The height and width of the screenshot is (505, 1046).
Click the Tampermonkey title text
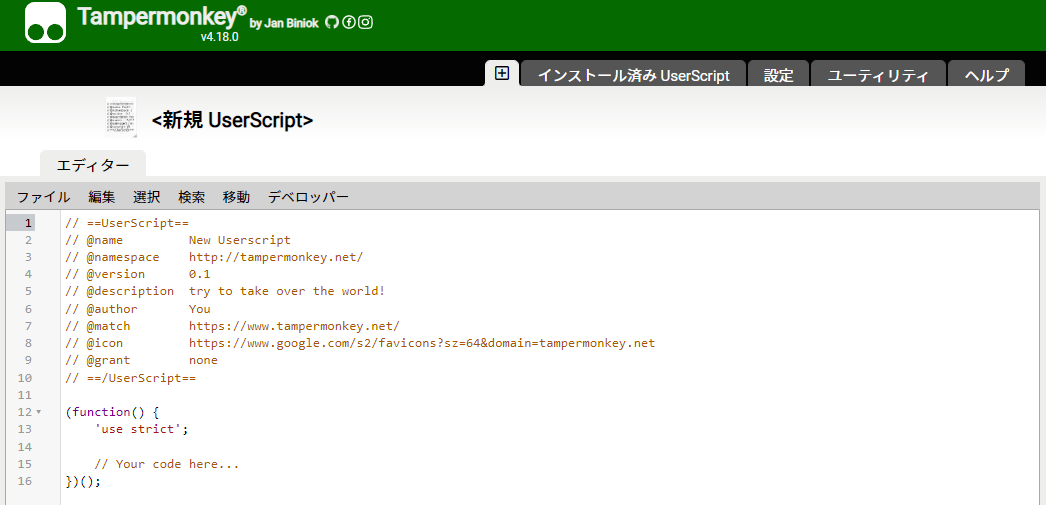coord(162,16)
